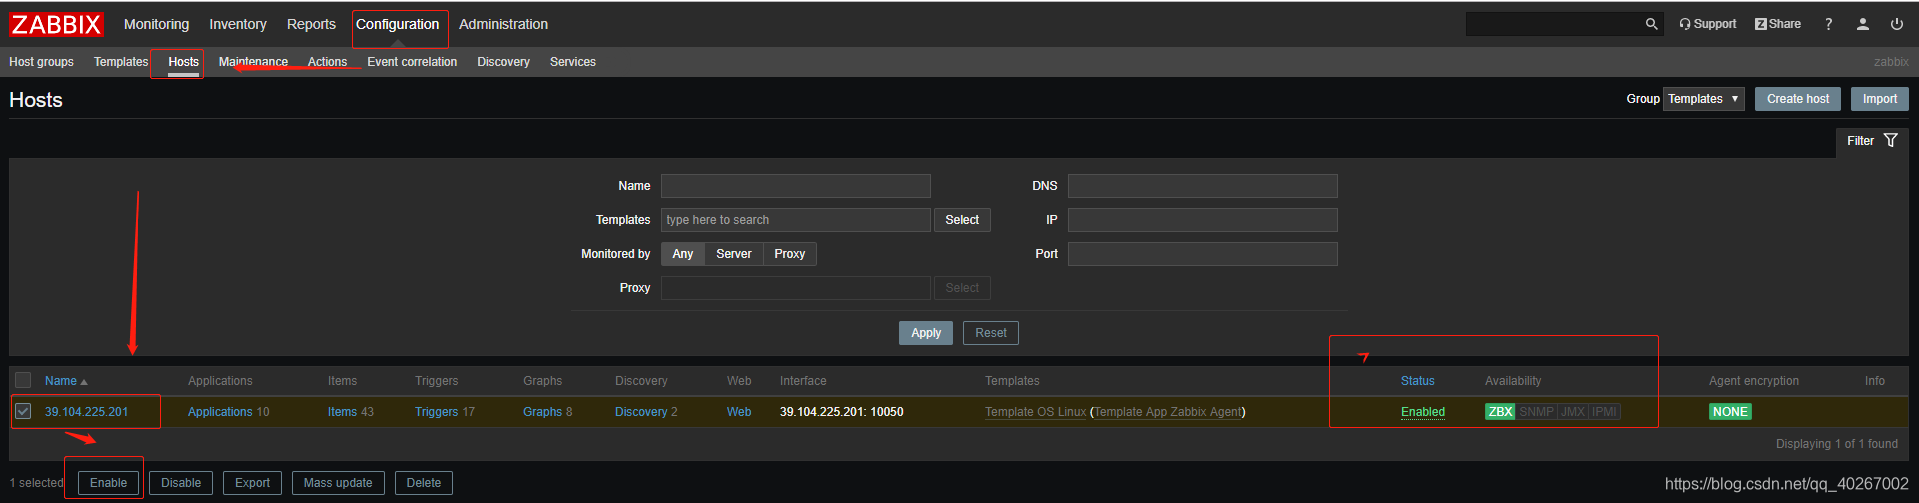Click the Mass update button

click(338, 483)
